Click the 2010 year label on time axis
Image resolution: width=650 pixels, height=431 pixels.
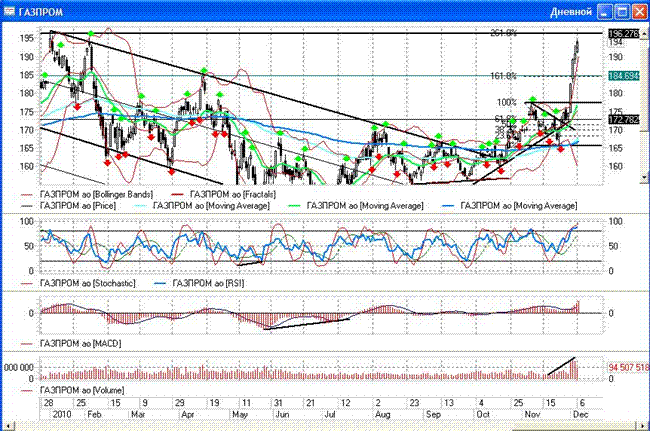point(61,414)
